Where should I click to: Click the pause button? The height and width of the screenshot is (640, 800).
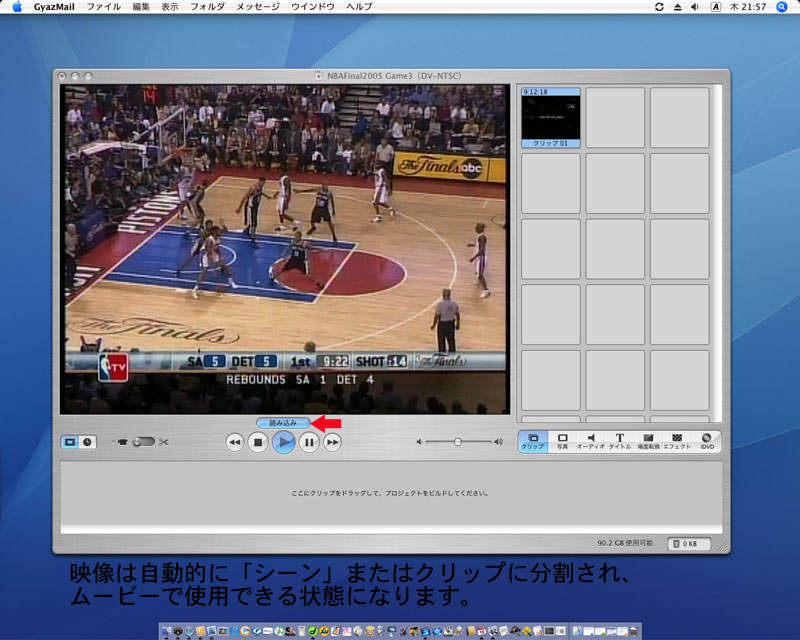pos(309,442)
